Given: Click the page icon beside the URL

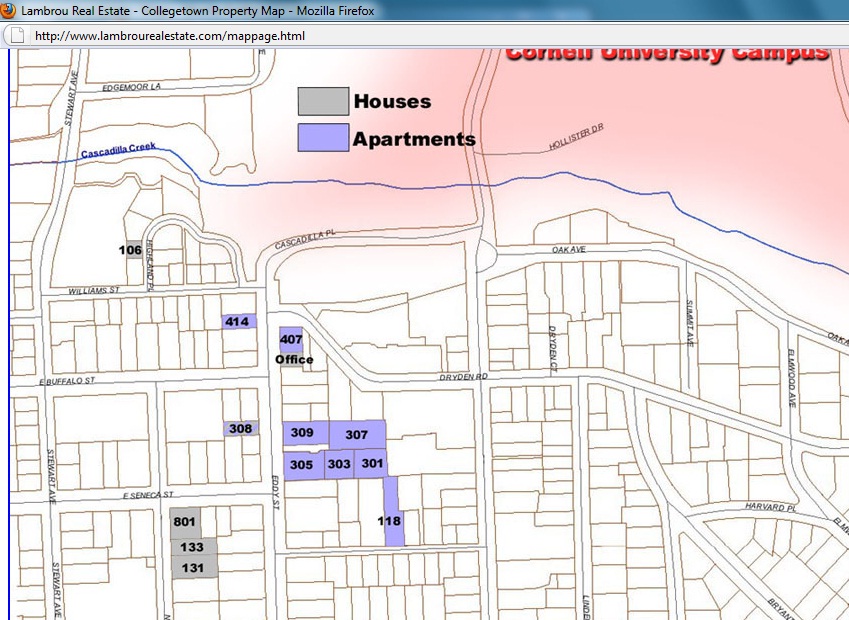Looking at the screenshot, I should click(17, 35).
